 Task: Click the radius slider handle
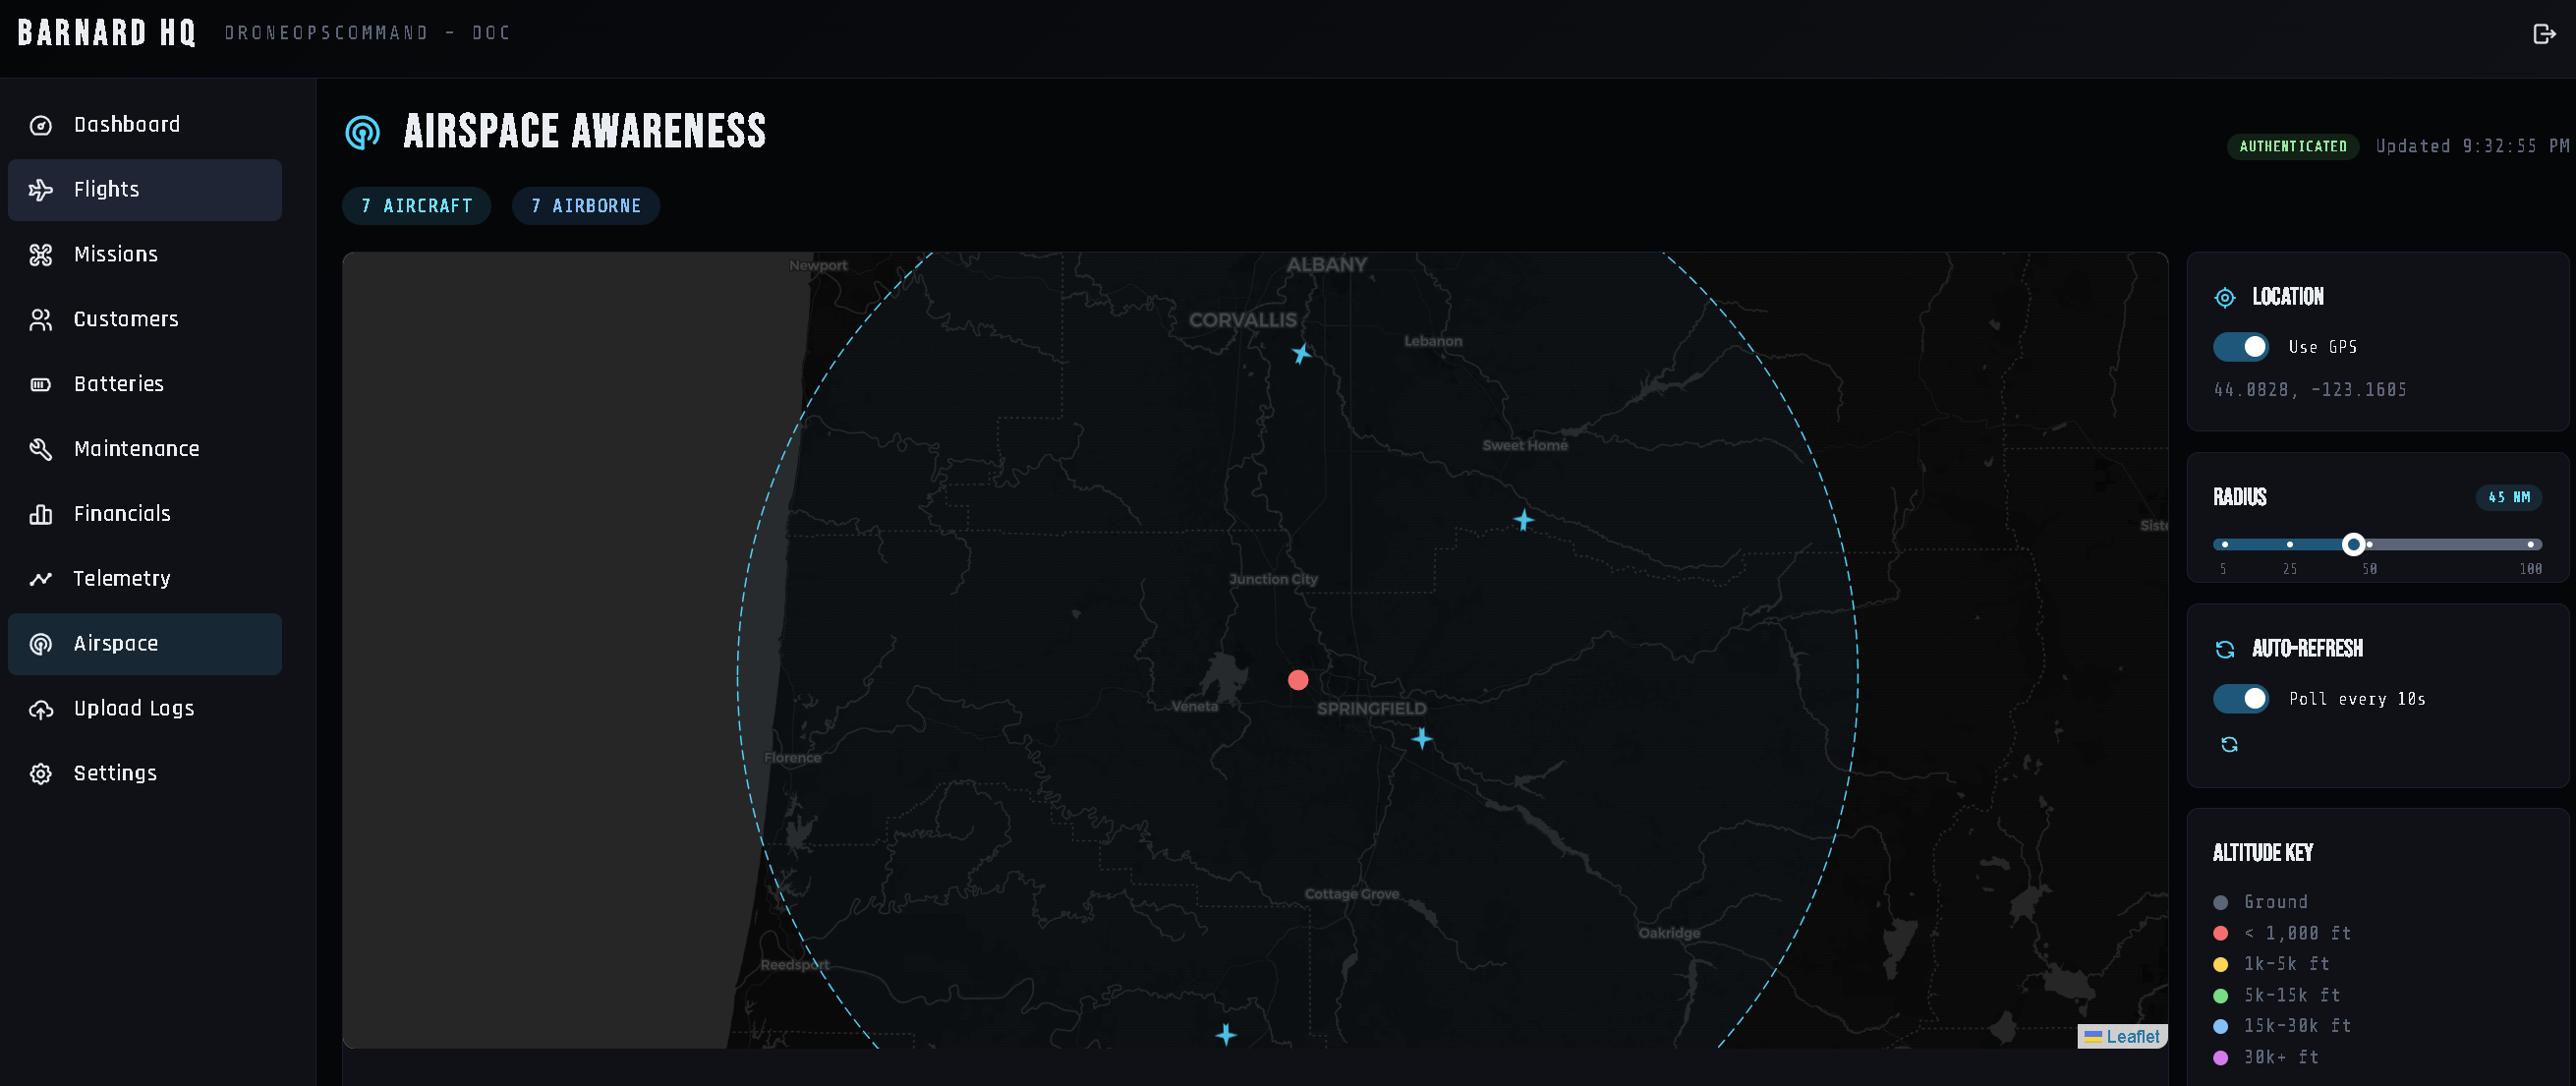pos(2353,544)
